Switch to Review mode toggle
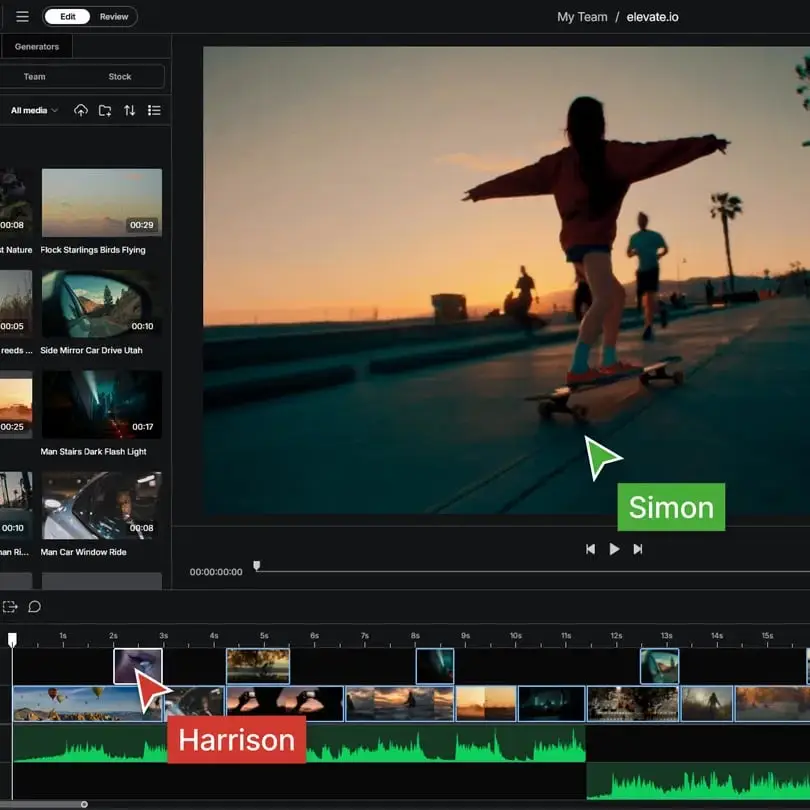 [113, 17]
